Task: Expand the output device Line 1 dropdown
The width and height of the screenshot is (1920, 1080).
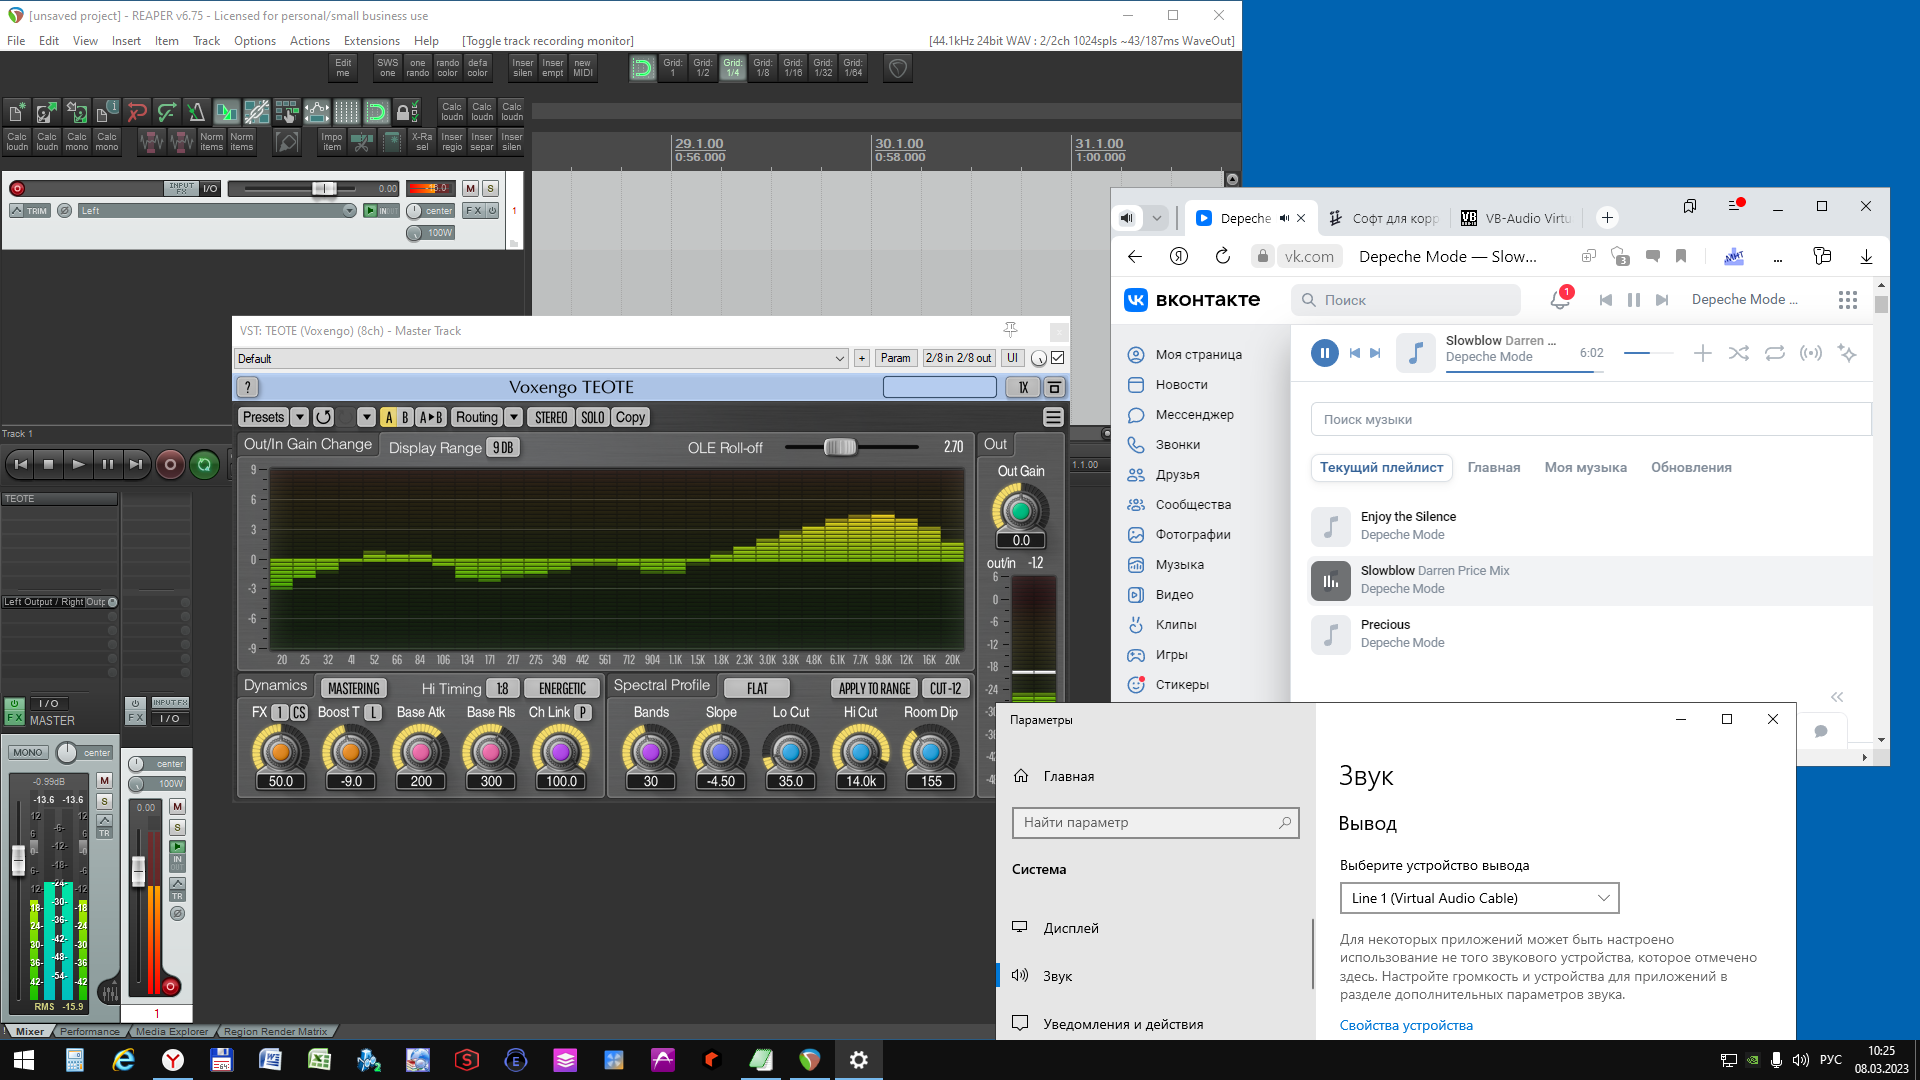Action: [1479, 898]
